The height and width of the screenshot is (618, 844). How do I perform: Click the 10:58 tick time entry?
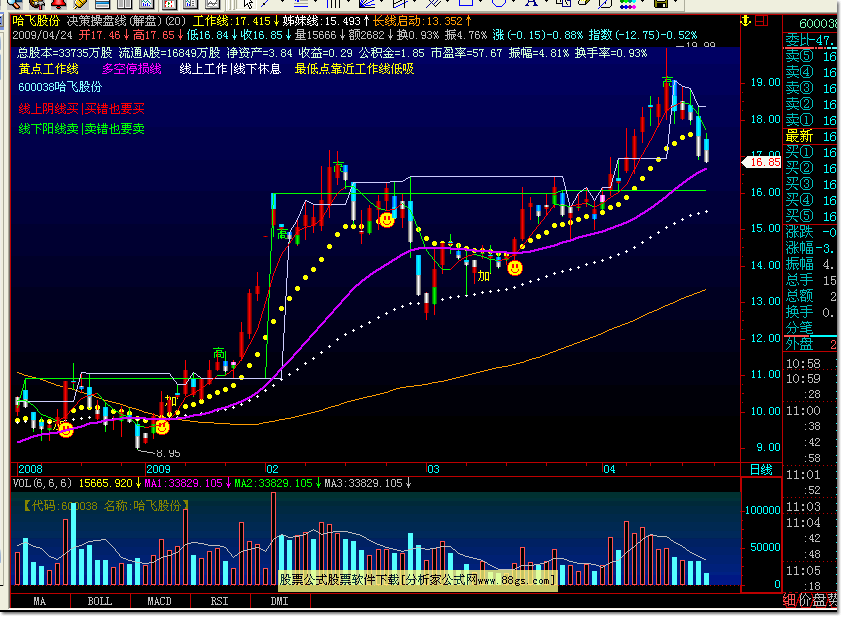pos(803,364)
